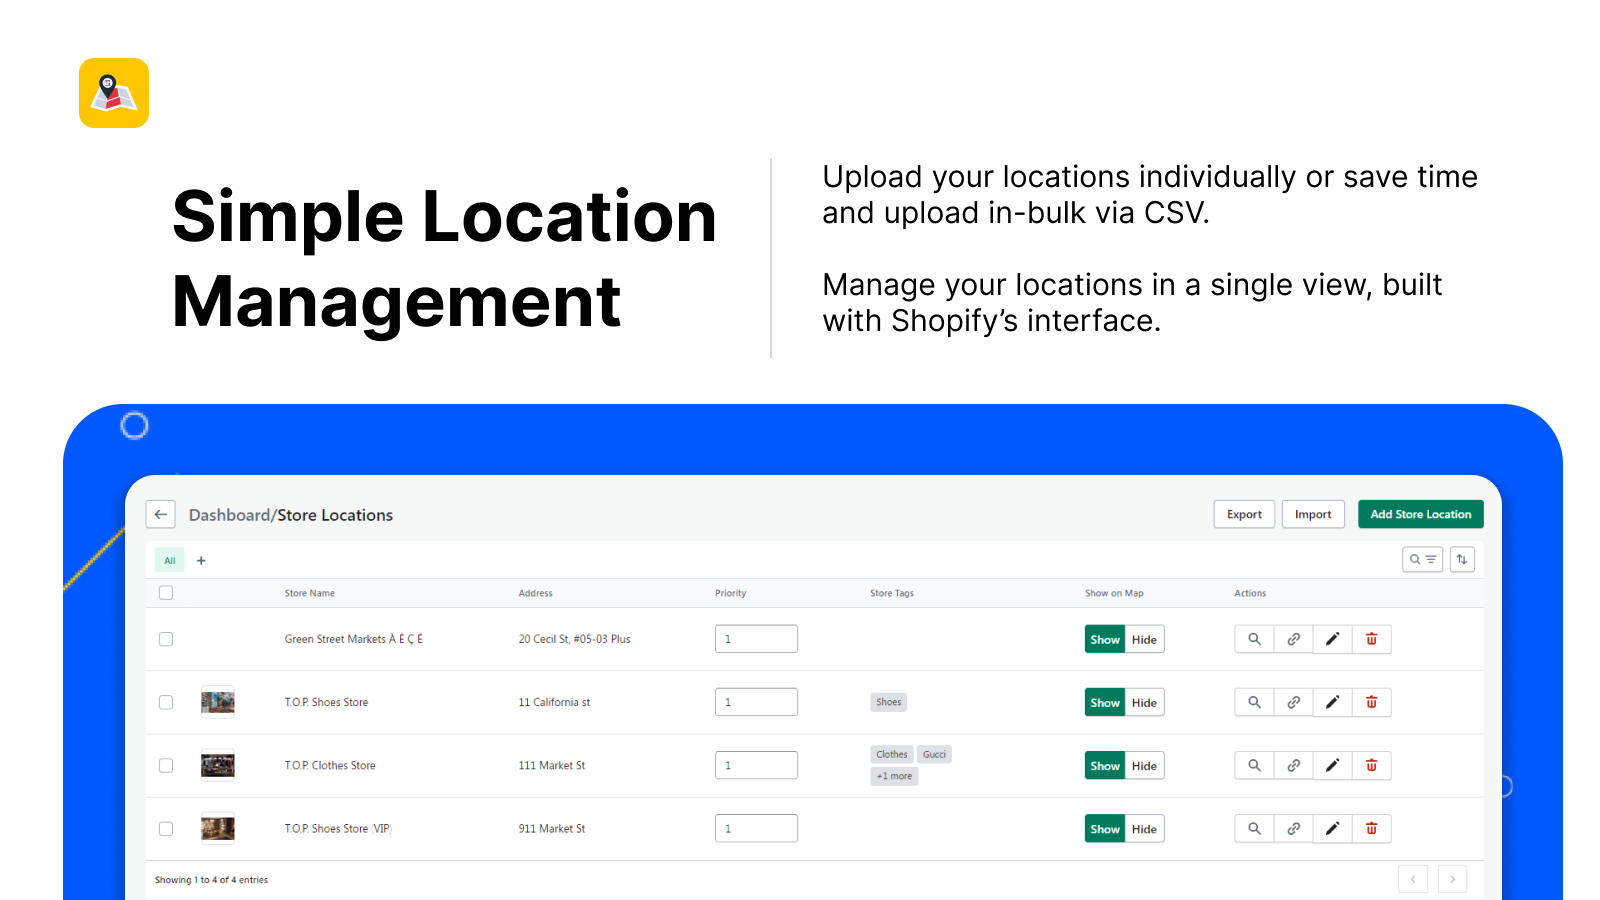Delete T.O.P. Shoes Store VIP via trash icon
Viewport: 1600px width, 900px height.
[1371, 828]
